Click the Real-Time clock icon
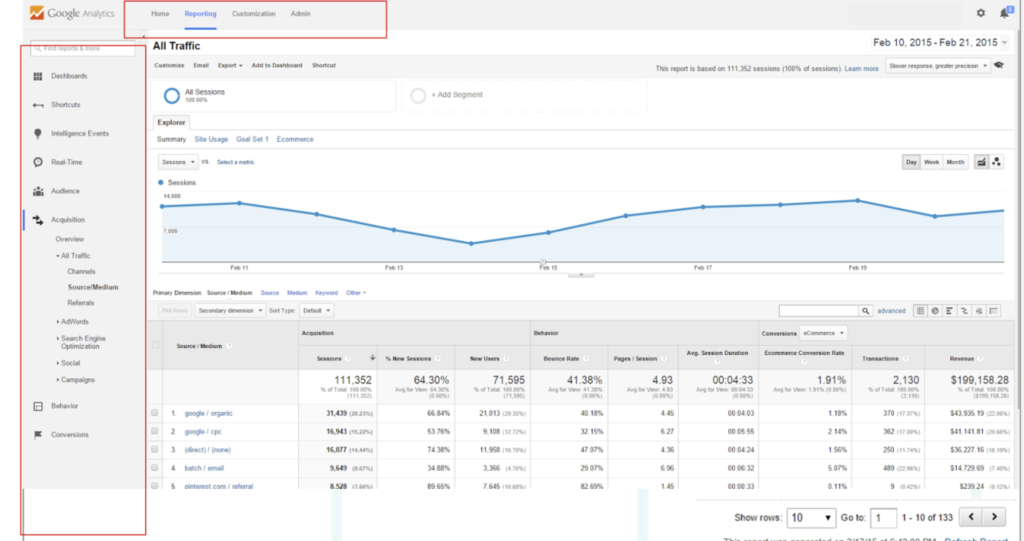The image size is (1024, 541). pyautogui.click(x=37, y=162)
